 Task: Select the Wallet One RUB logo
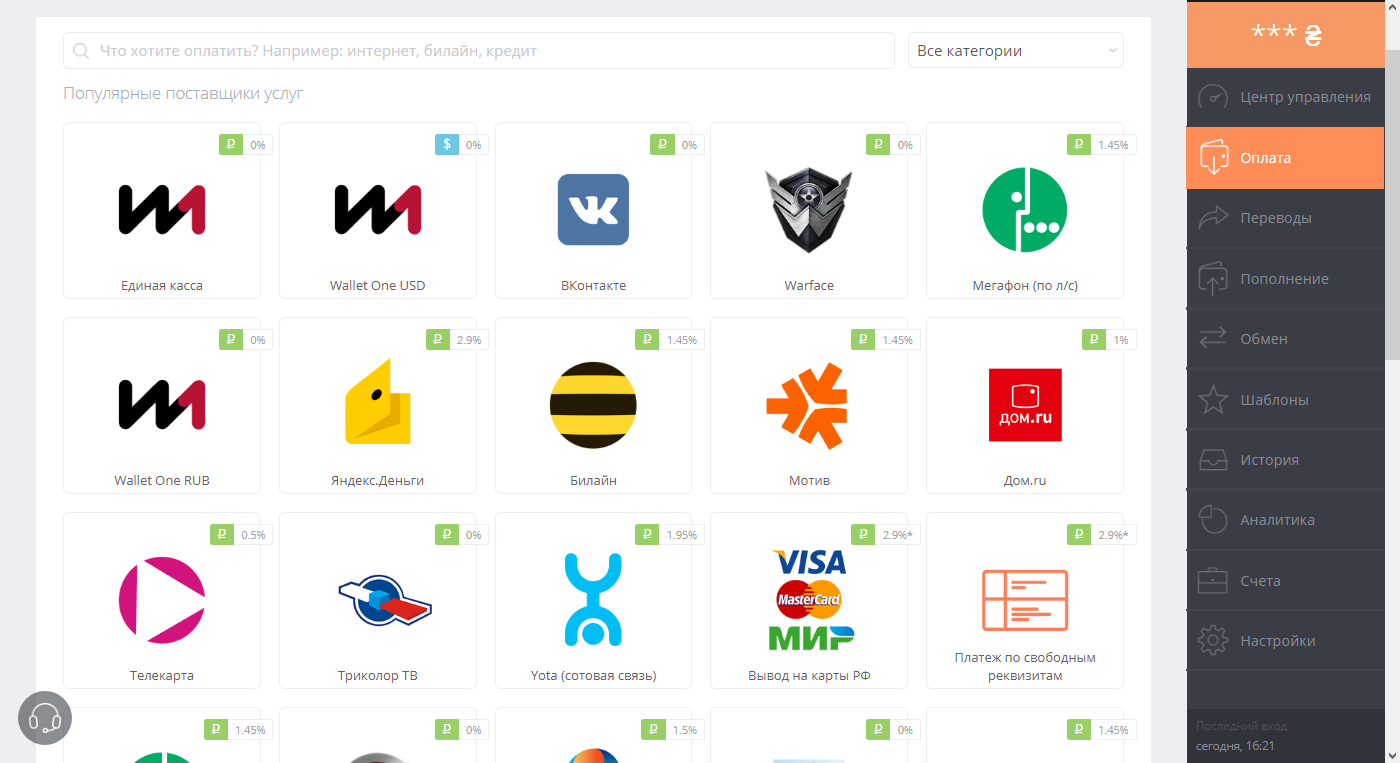coord(162,405)
